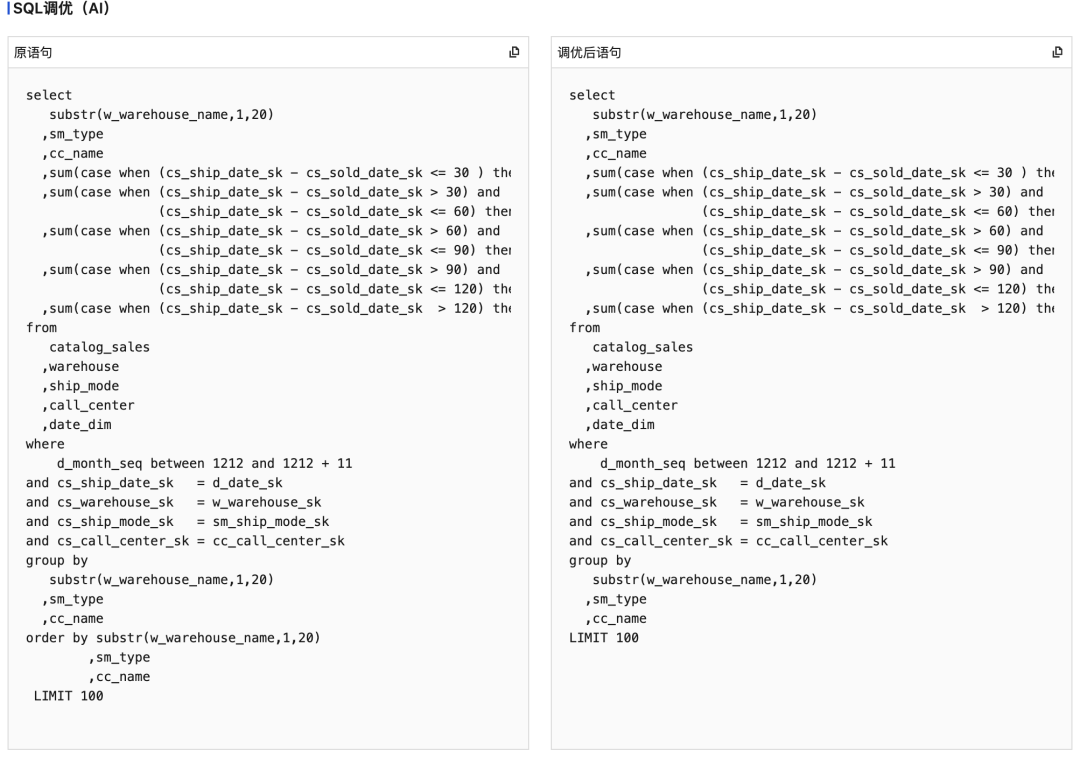Select the 原语句 panel header label

click(x=33, y=53)
